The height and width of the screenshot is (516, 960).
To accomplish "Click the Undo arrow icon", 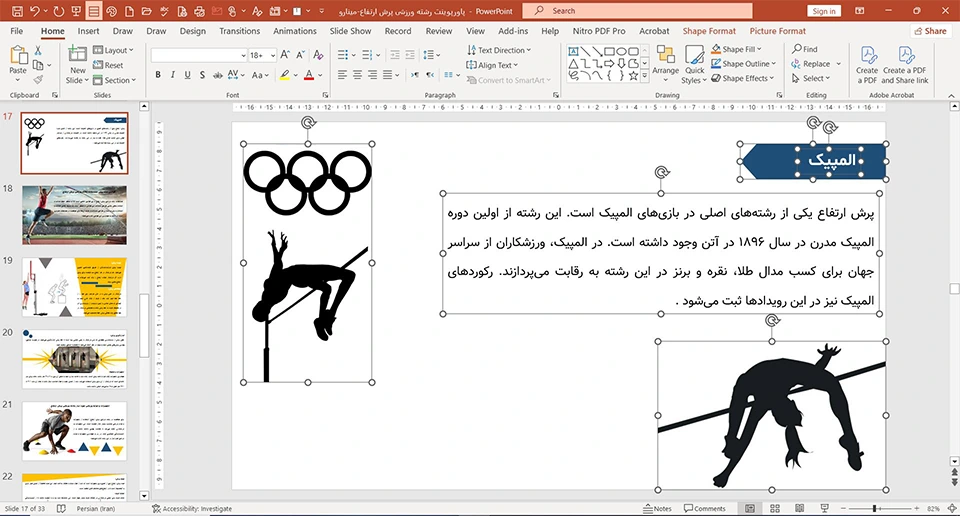I will 35,11.
